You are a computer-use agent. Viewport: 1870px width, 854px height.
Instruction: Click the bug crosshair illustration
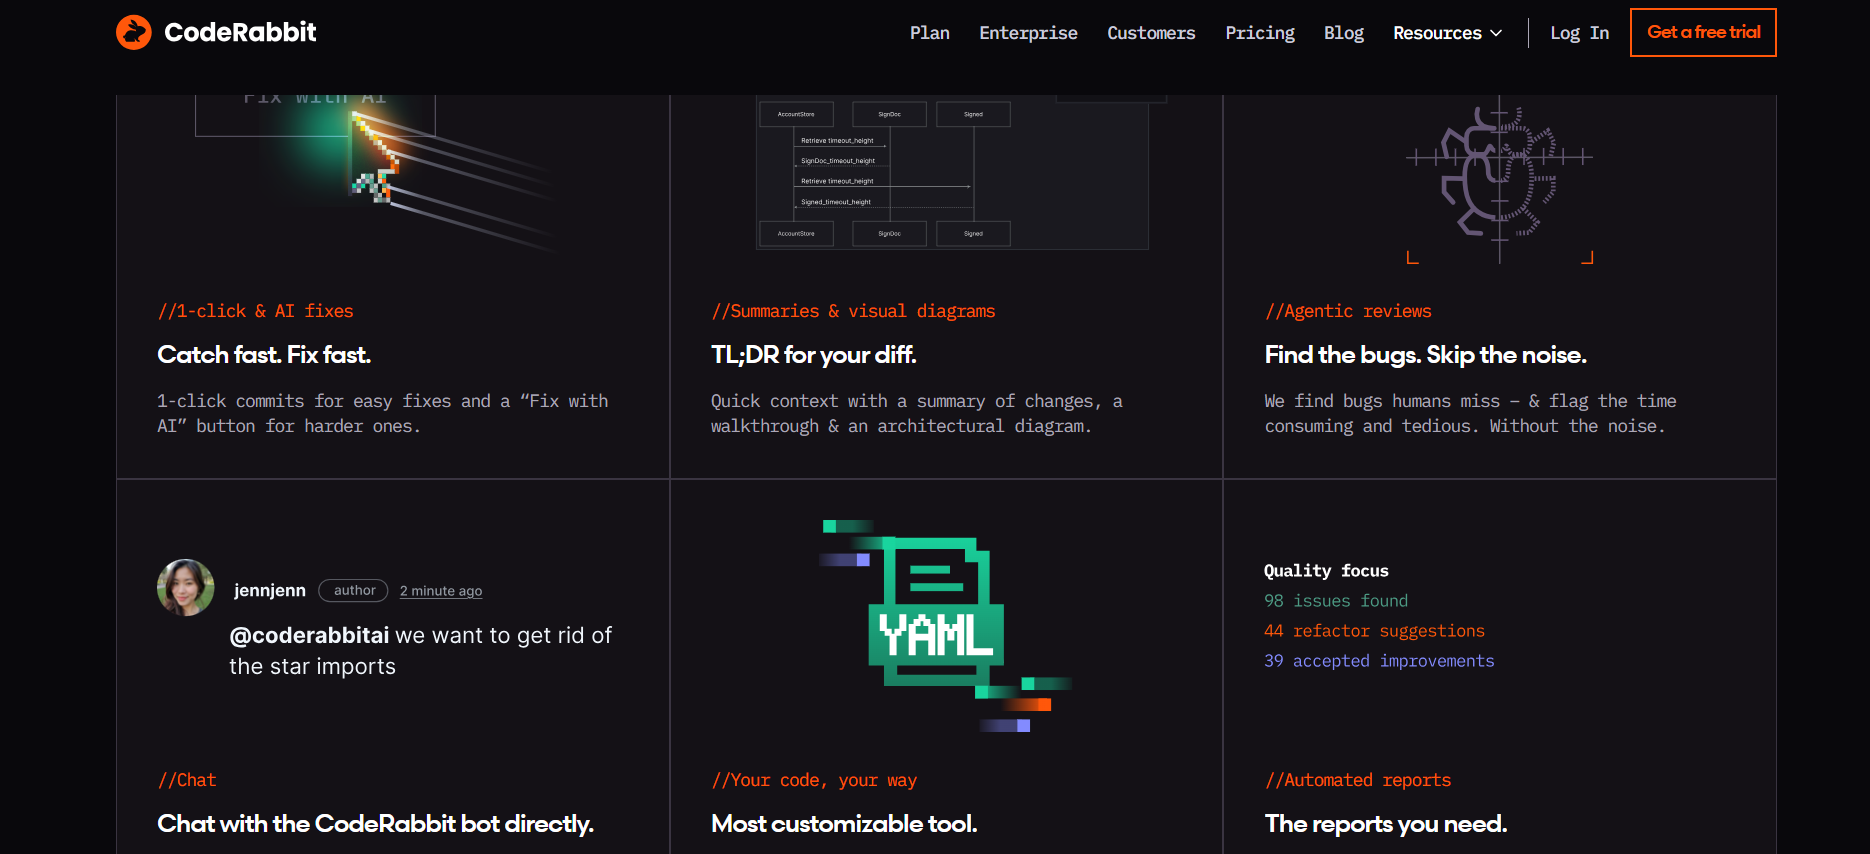coord(1499,178)
